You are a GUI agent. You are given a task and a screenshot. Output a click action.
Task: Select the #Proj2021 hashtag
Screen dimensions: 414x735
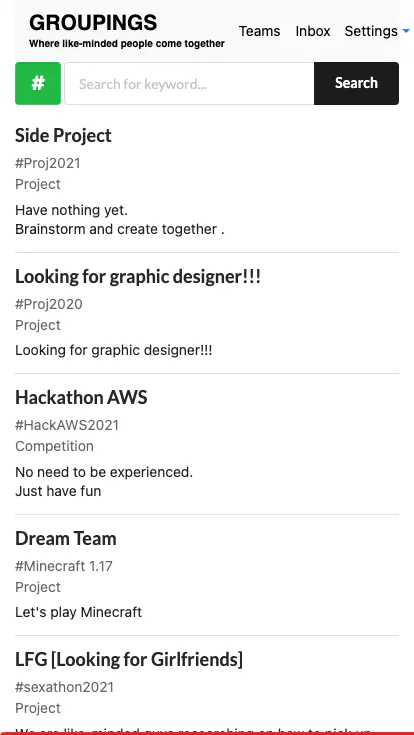click(48, 164)
